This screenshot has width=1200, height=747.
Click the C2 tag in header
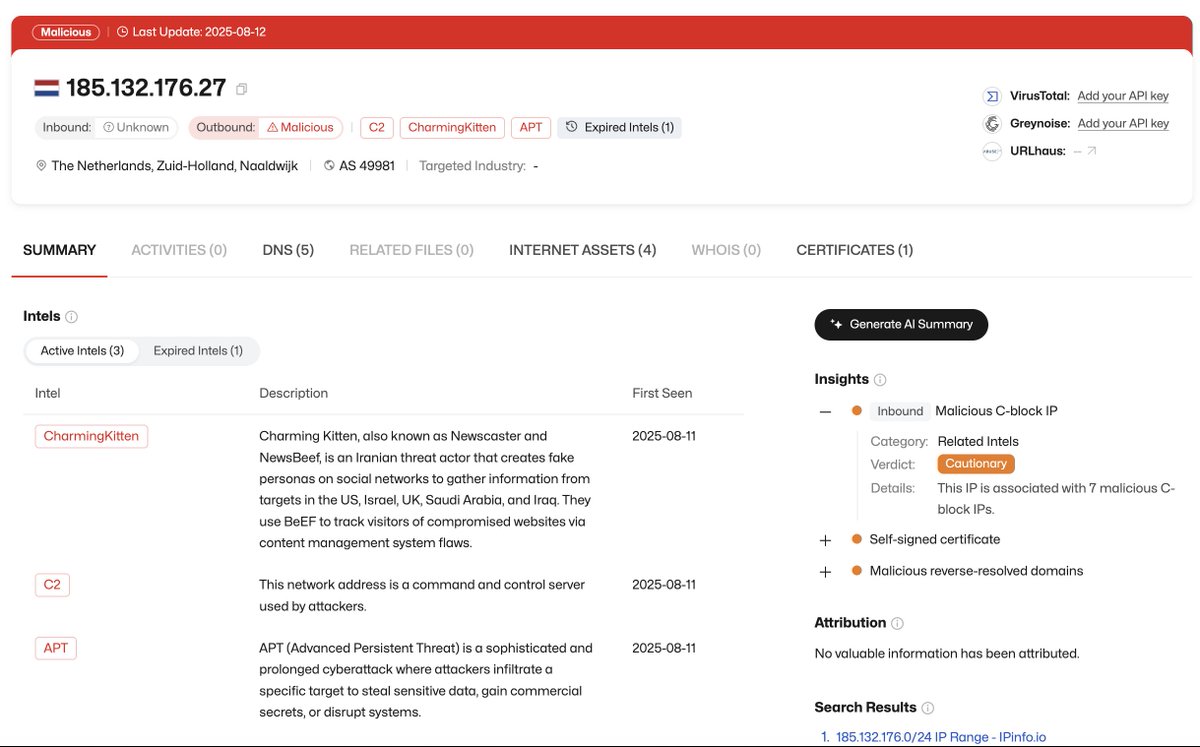376,127
